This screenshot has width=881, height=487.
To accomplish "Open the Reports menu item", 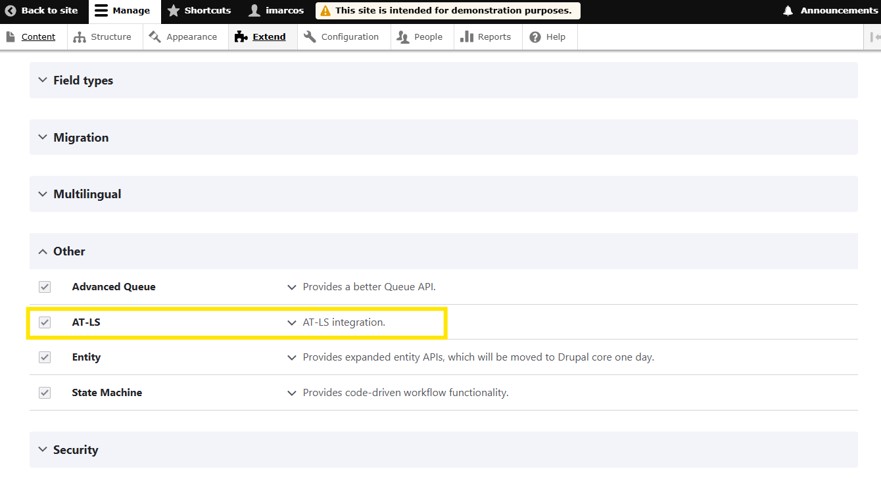I will (x=485, y=37).
